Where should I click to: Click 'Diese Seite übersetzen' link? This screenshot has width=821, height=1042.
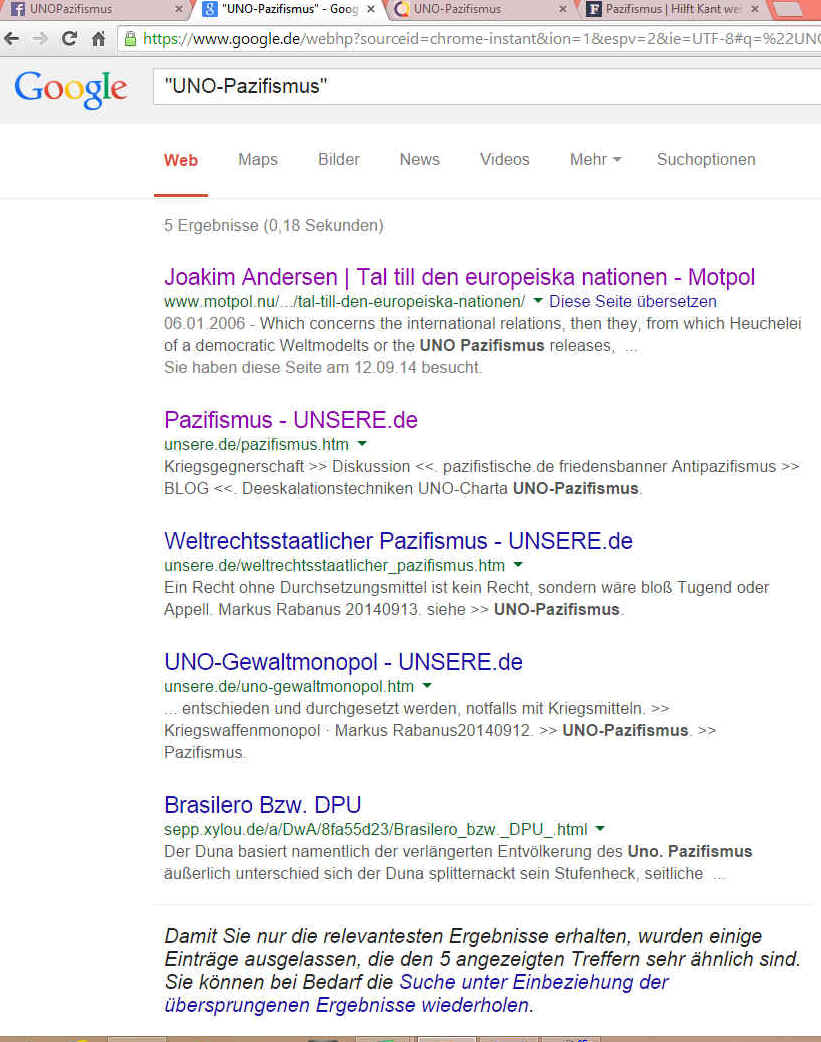click(x=632, y=301)
